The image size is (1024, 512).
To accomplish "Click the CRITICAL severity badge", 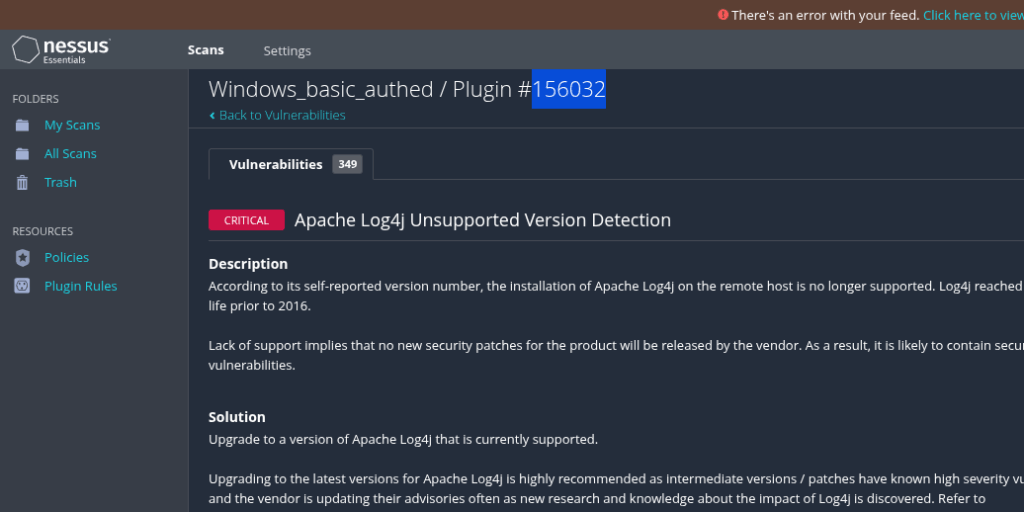I will pyautogui.click(x=246, y=220).
